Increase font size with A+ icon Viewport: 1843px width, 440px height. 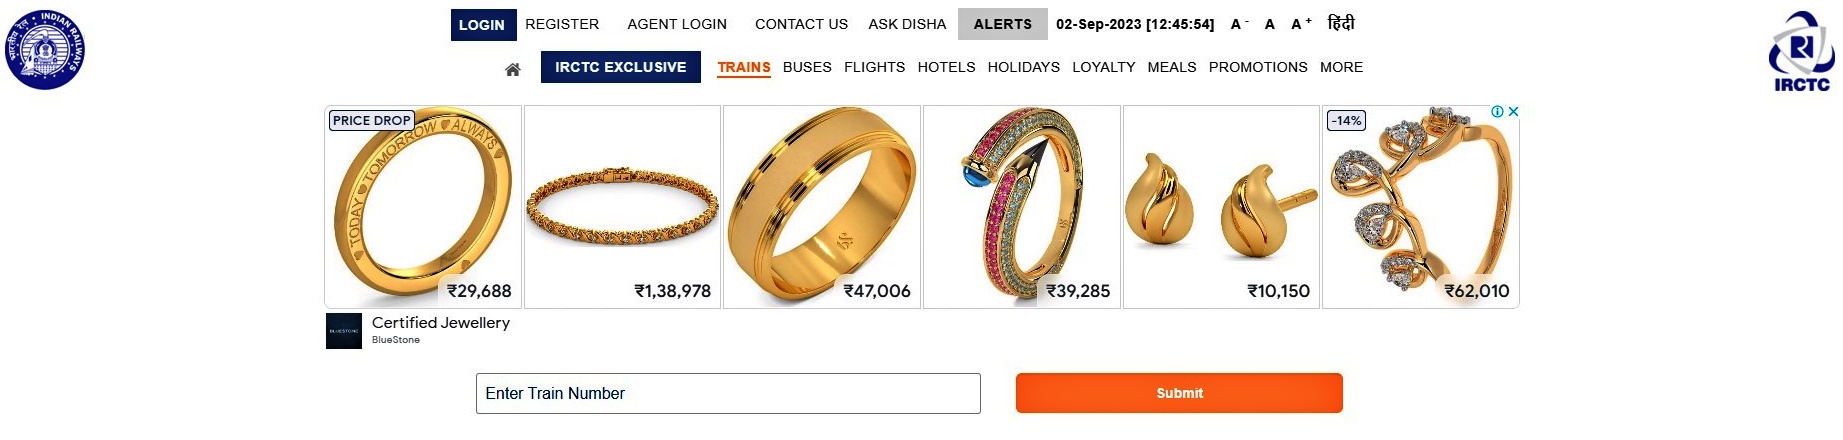pyautogui.click(x=1301, y=24)
